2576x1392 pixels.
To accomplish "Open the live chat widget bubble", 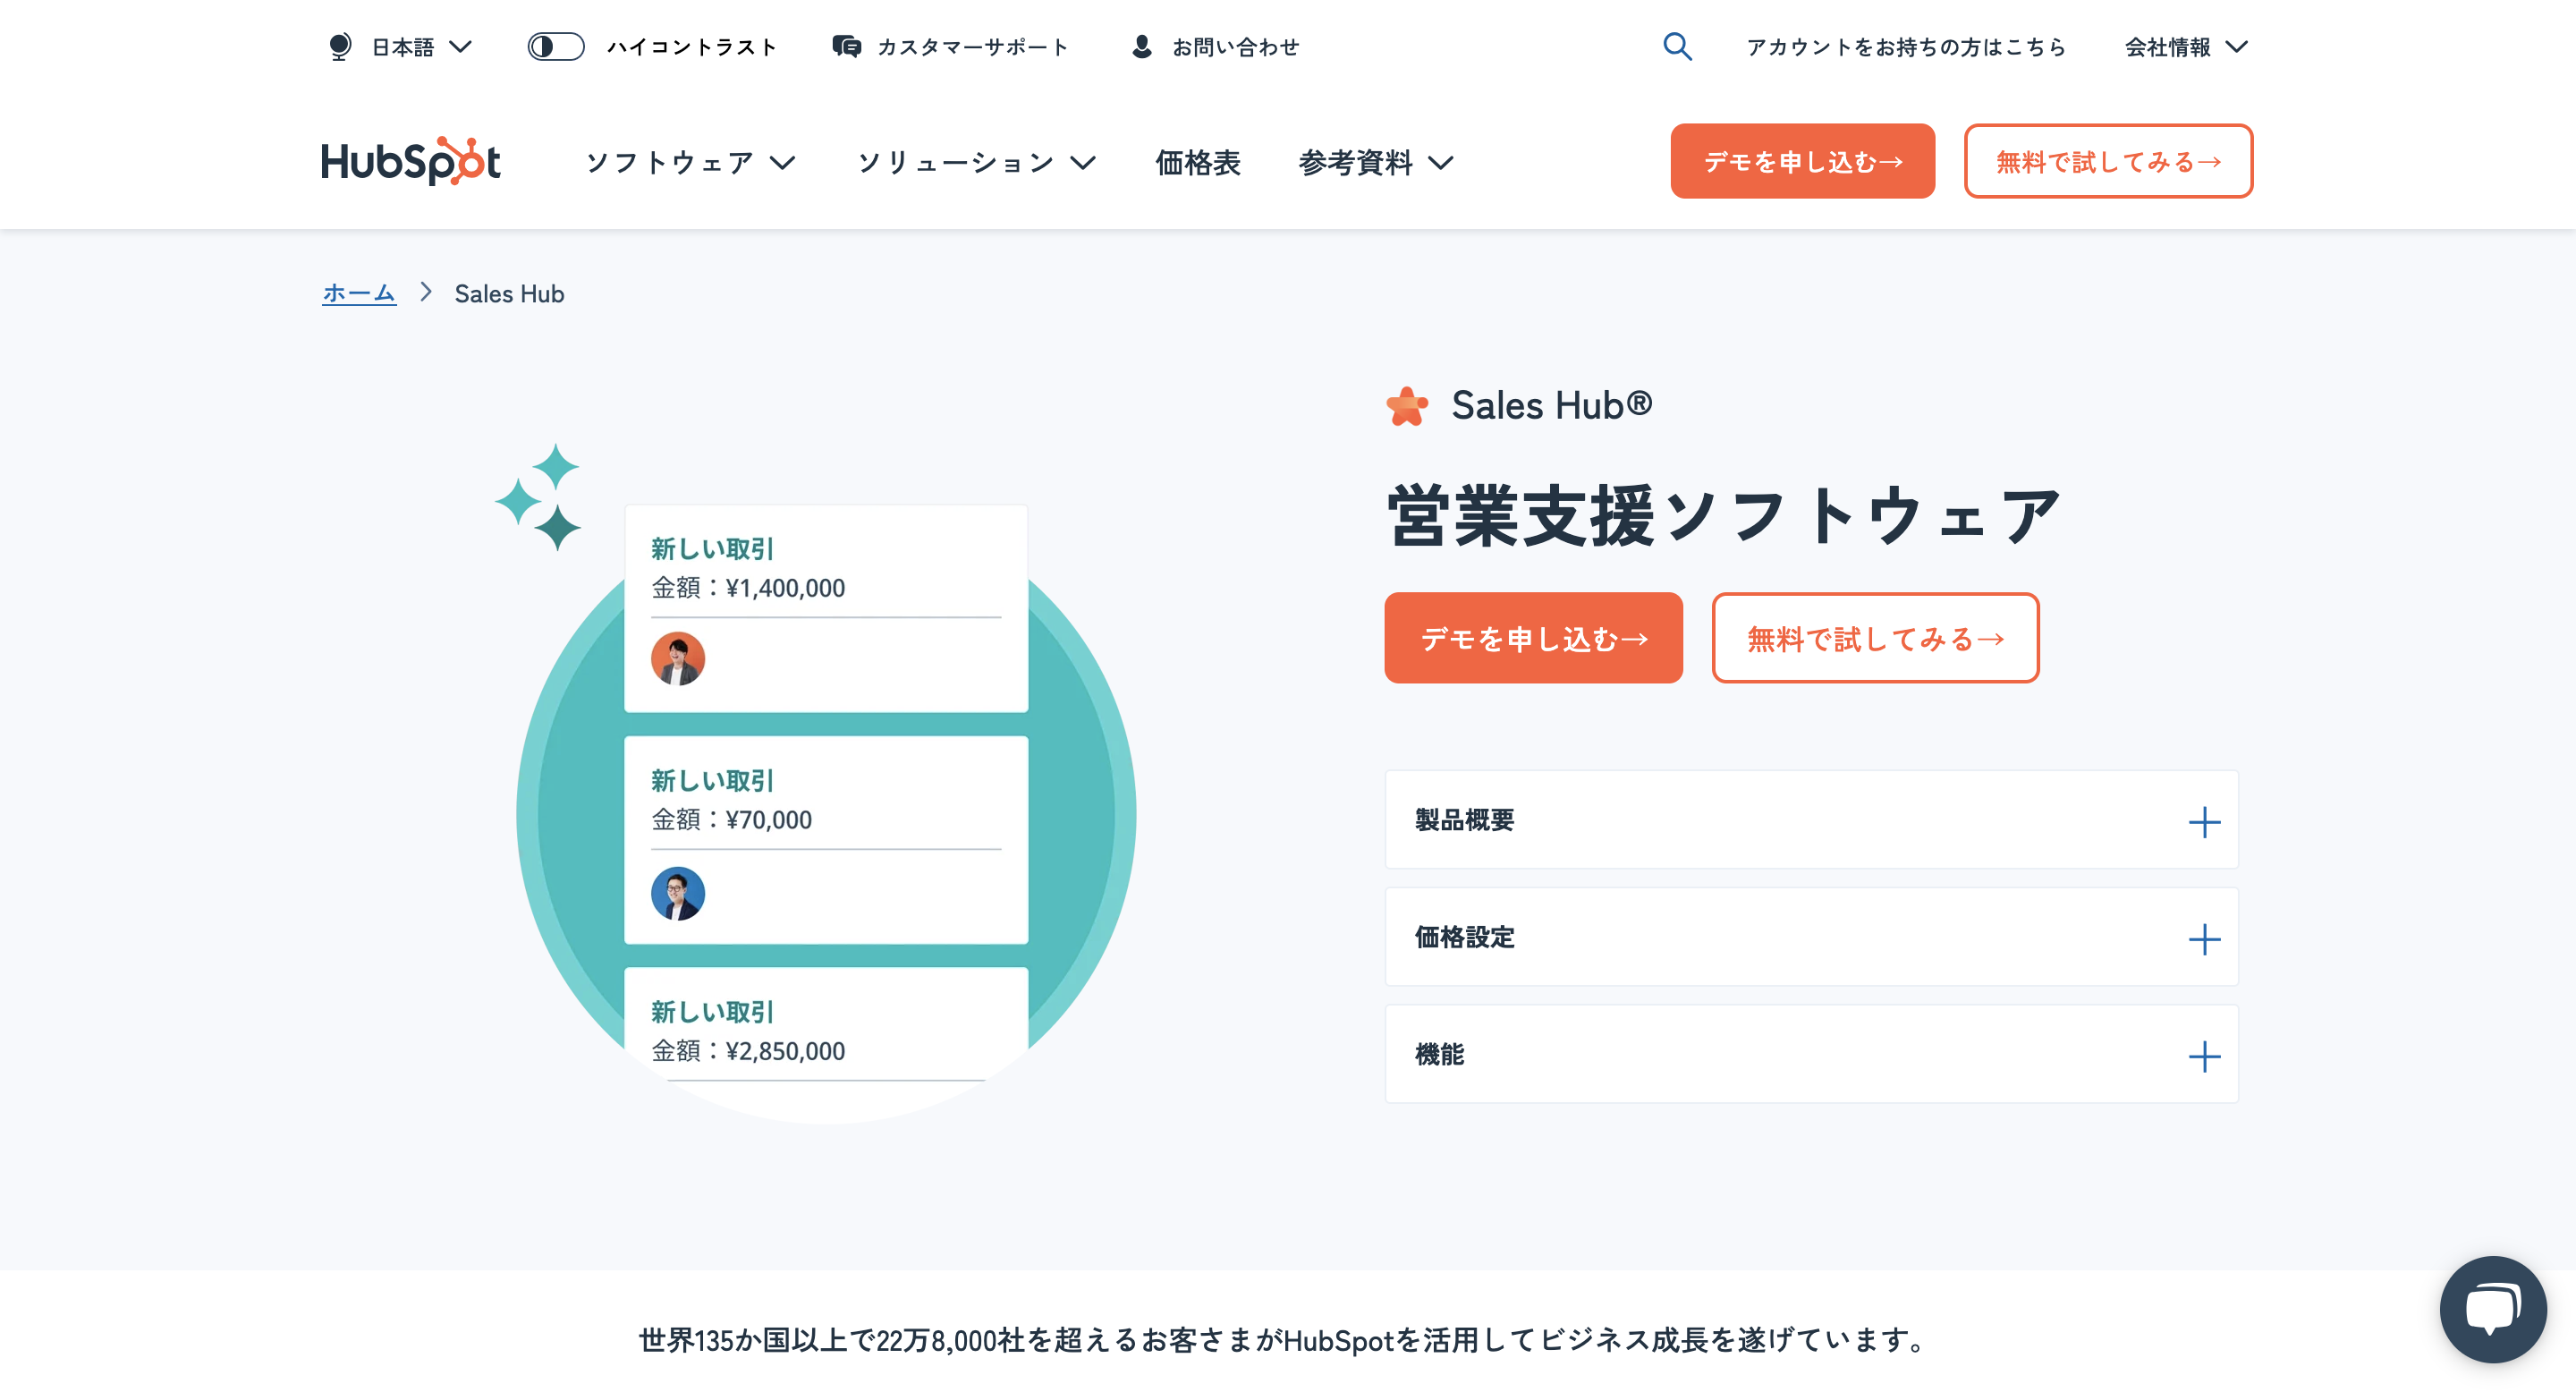I will coord(2492,1308).
